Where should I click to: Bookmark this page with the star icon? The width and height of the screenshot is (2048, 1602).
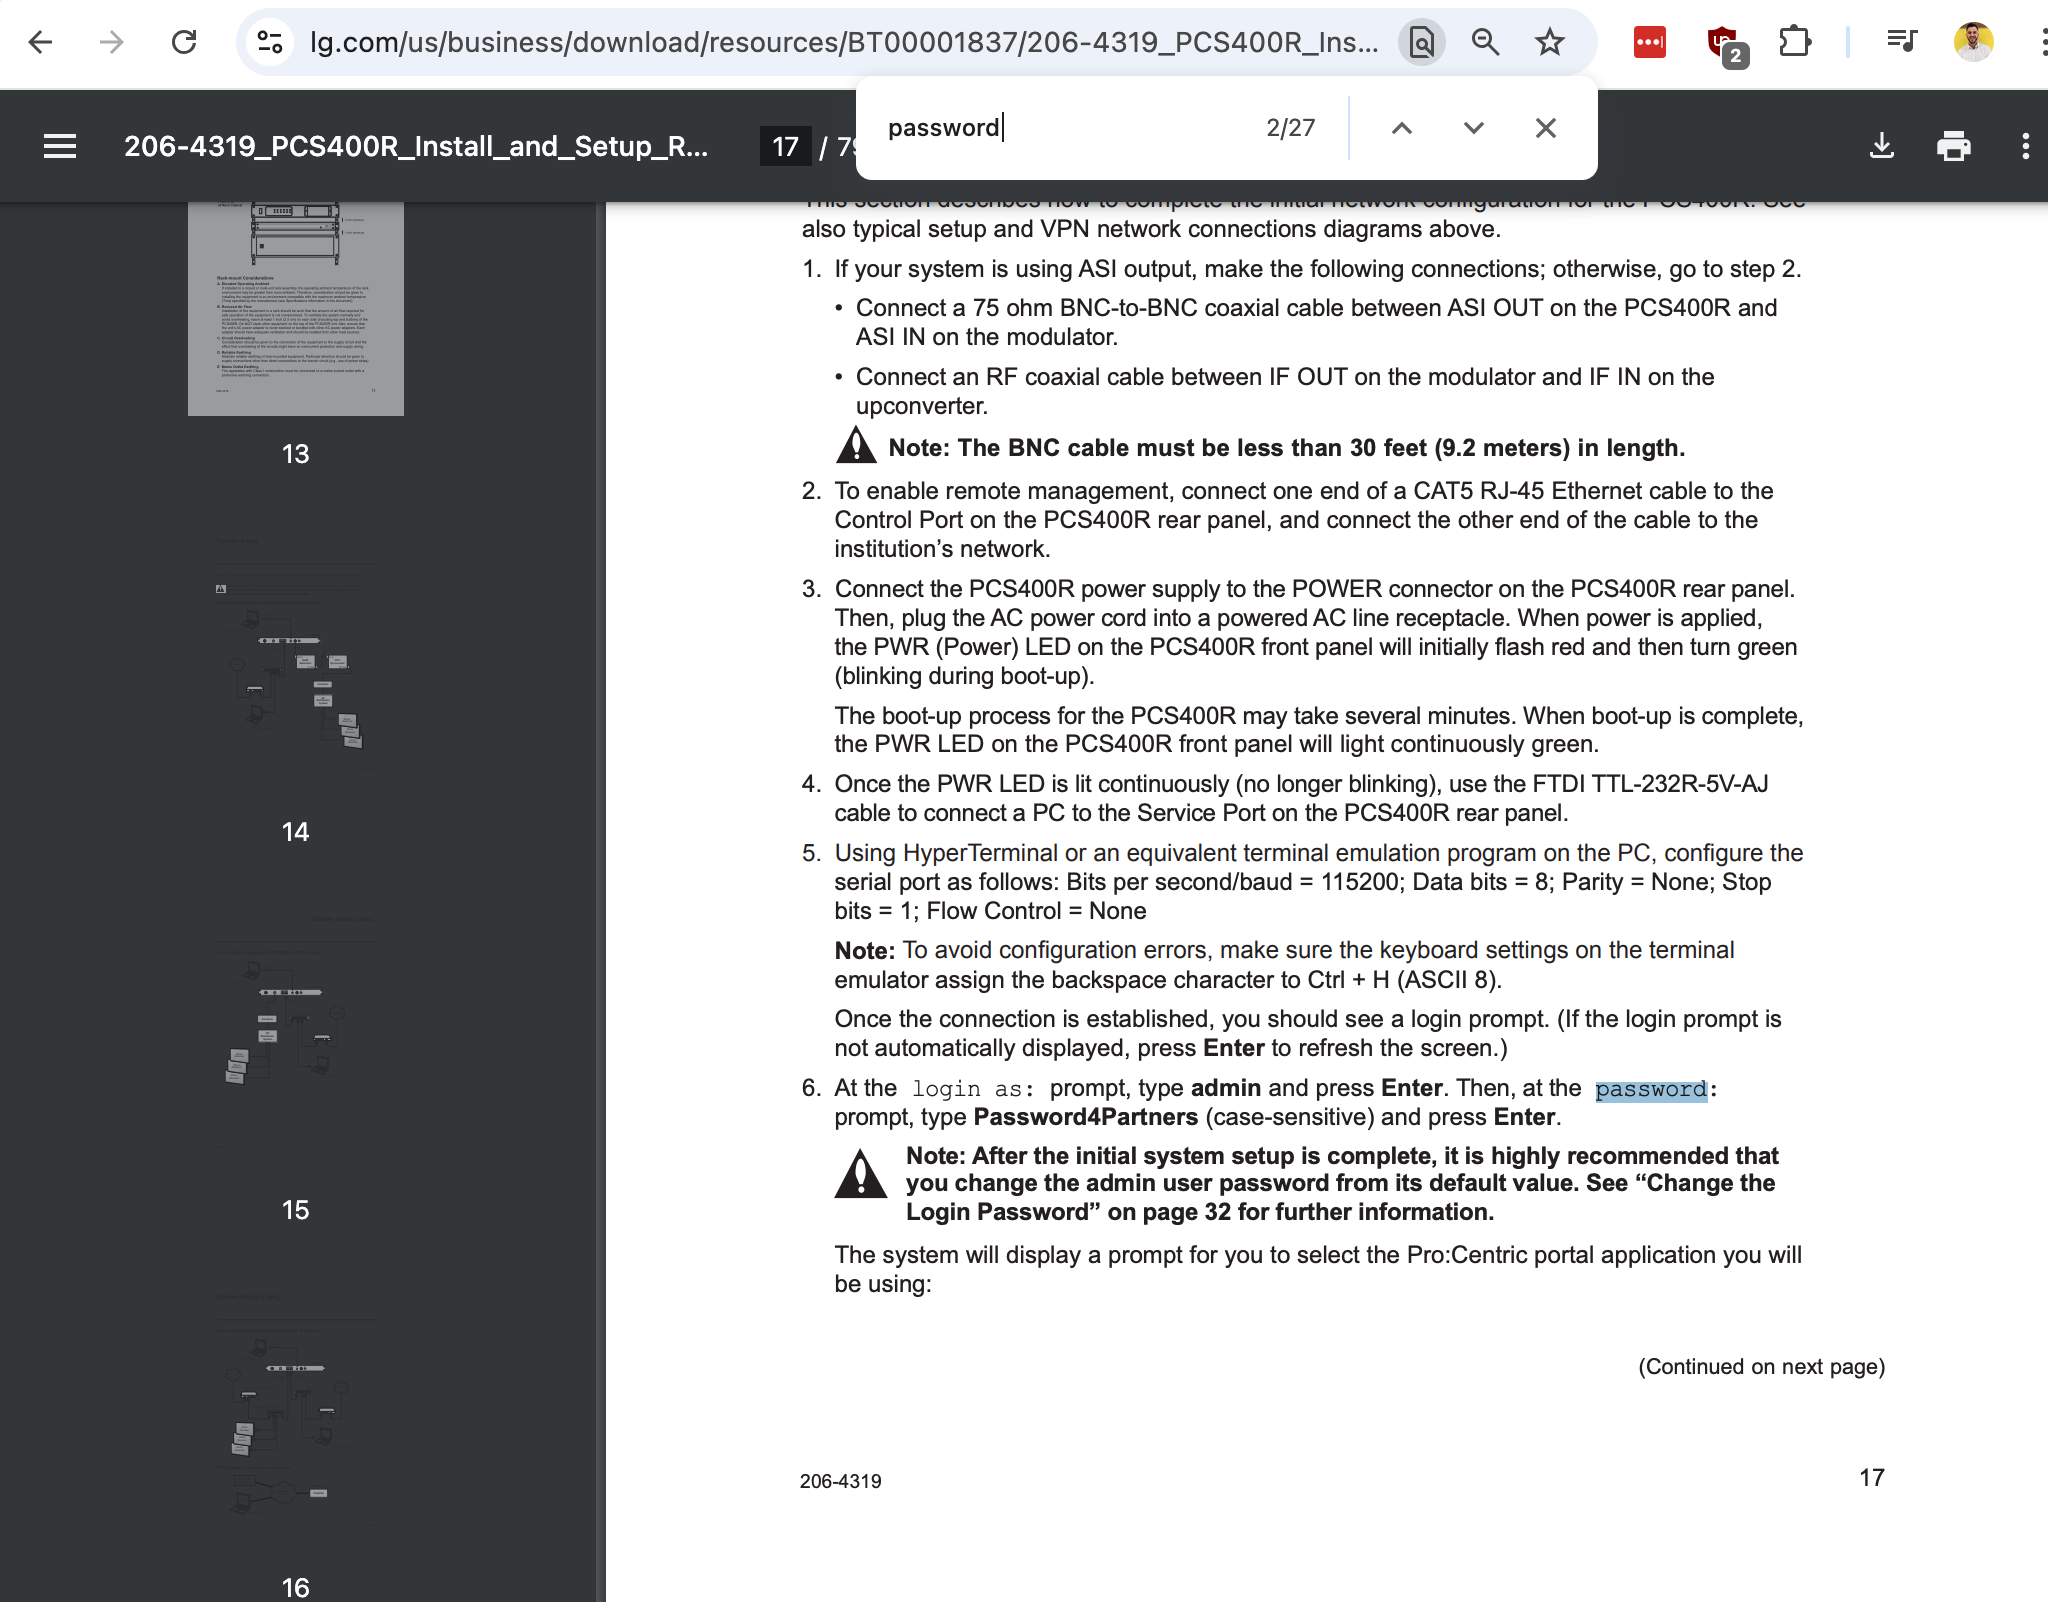click(x=1549, y=42)
